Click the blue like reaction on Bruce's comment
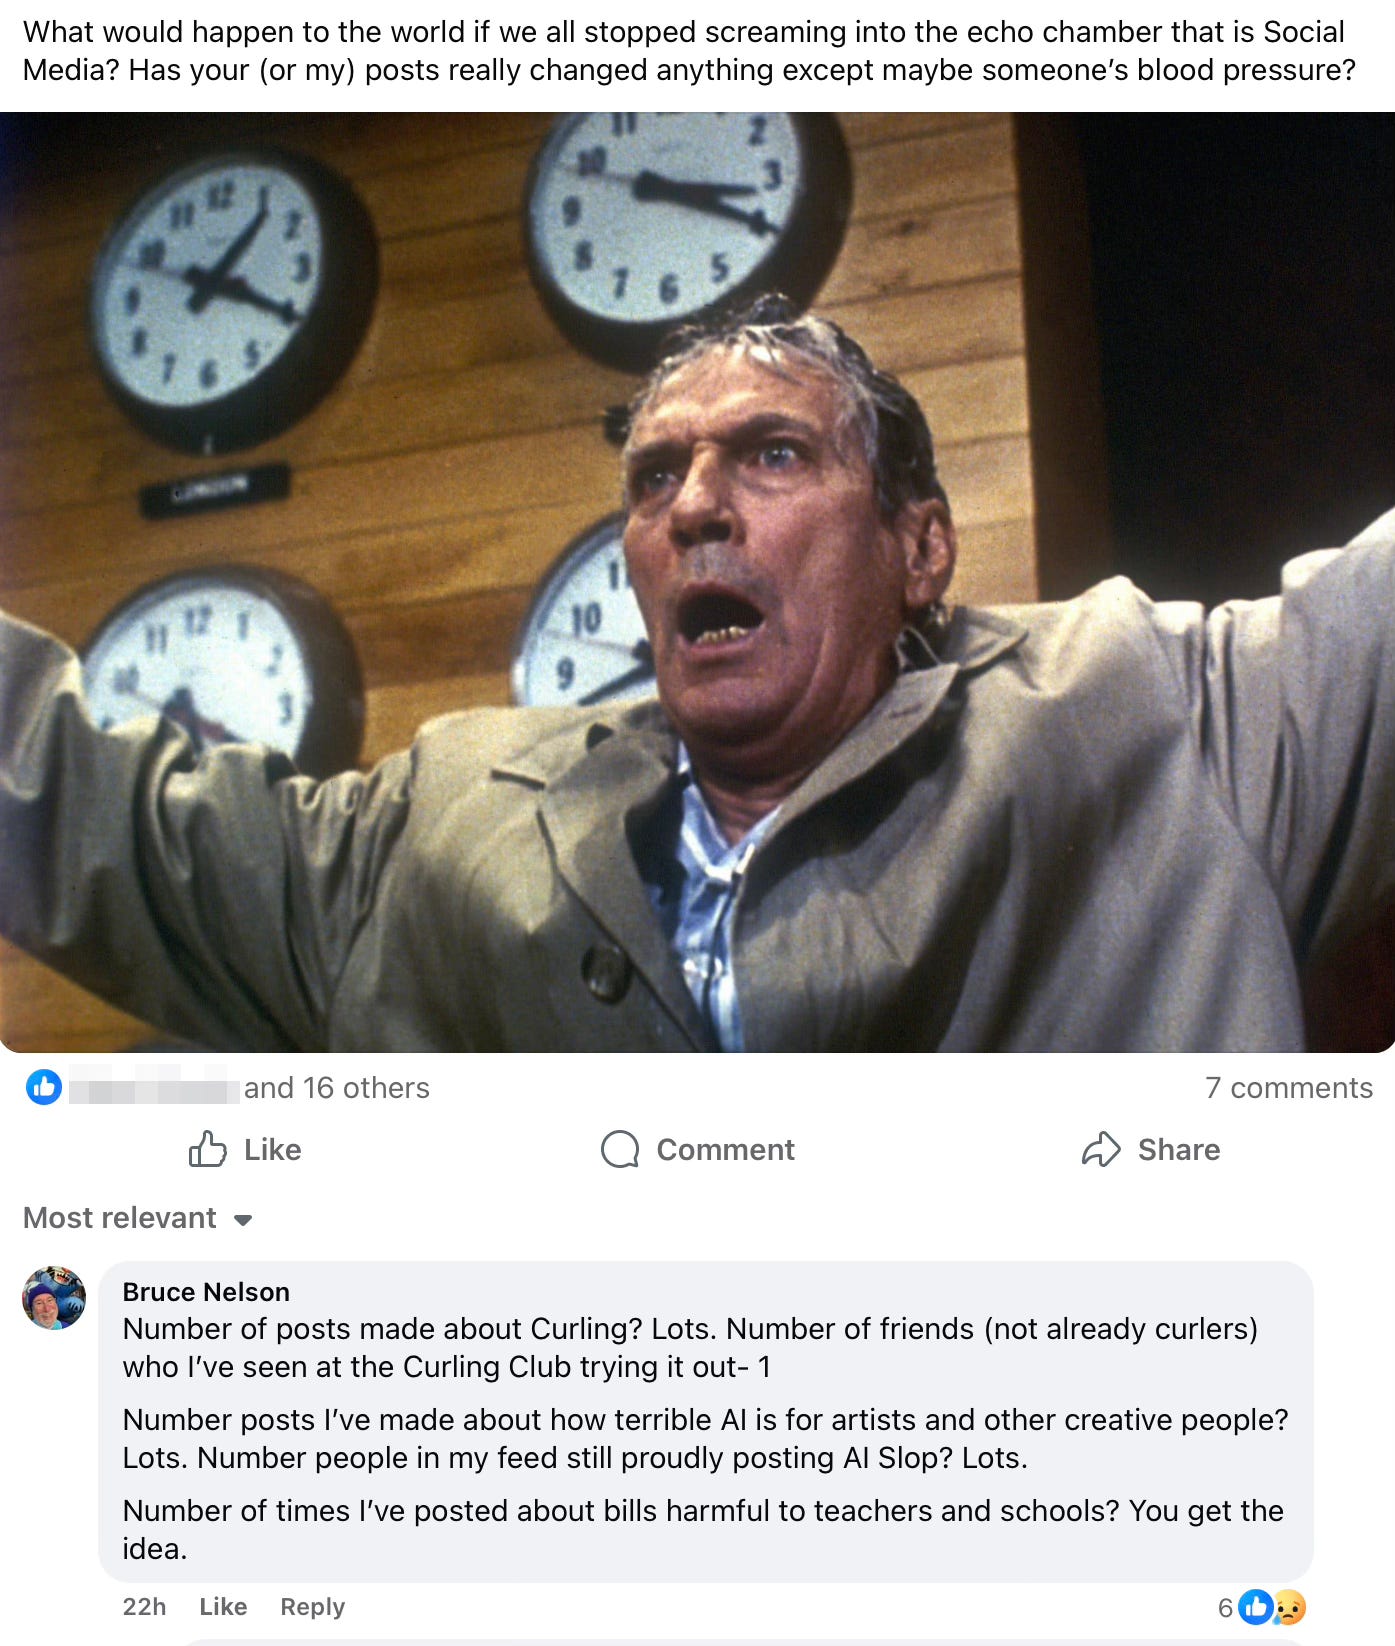This screenshot has height=1646, width=1395. 1255,1607
